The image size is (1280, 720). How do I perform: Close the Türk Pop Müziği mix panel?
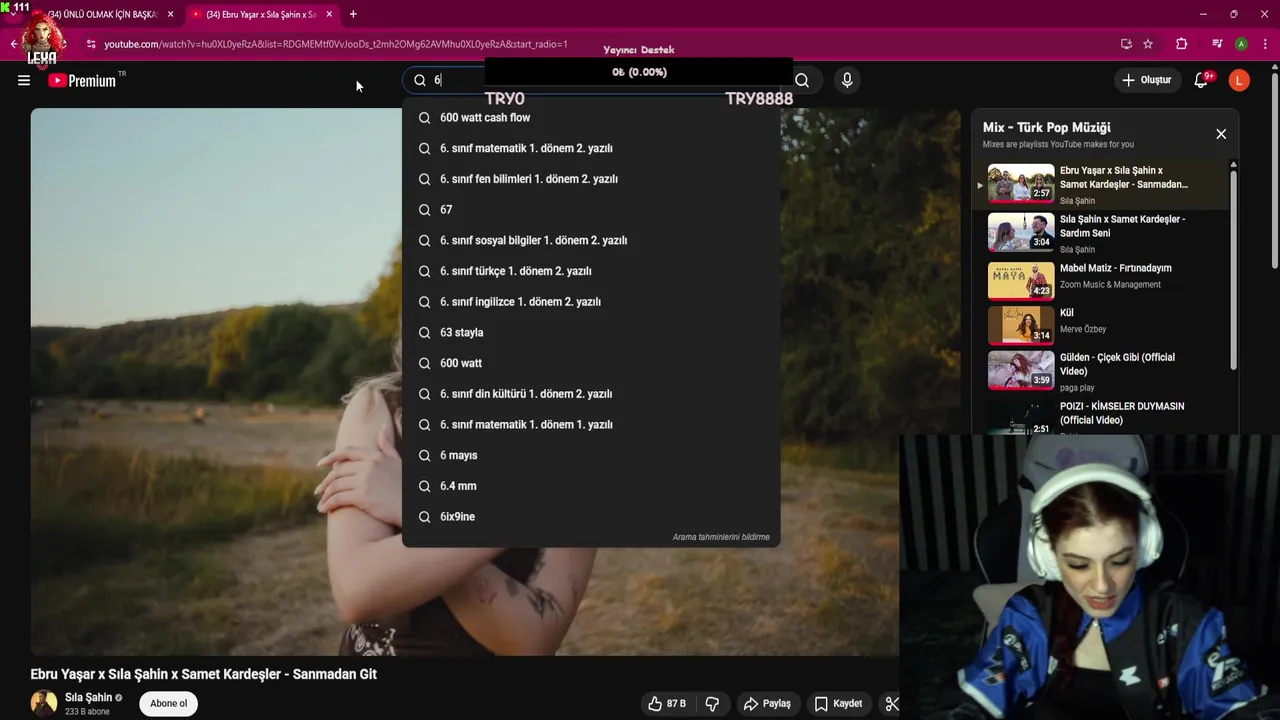pos(1221,134)
